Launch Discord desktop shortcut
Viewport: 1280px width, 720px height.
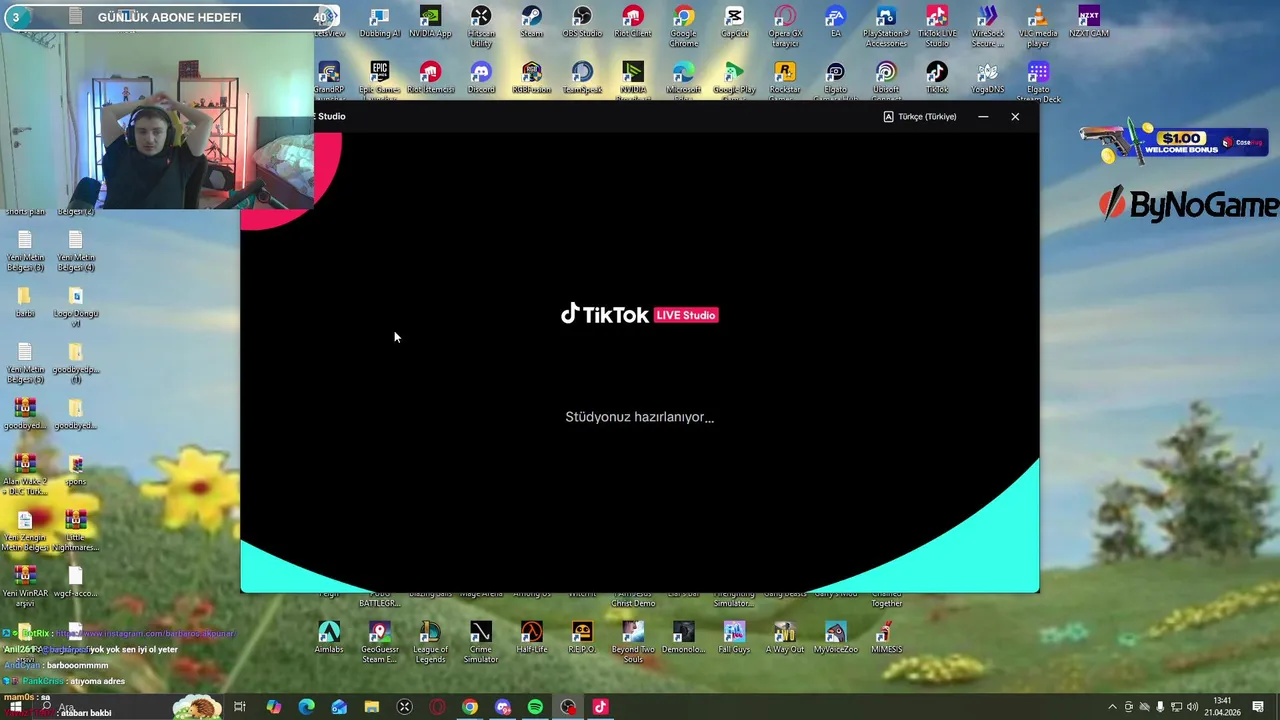(481, 79)
